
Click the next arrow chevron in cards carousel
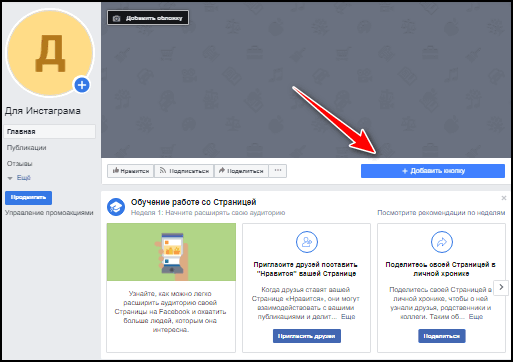[x=501, y=287]
